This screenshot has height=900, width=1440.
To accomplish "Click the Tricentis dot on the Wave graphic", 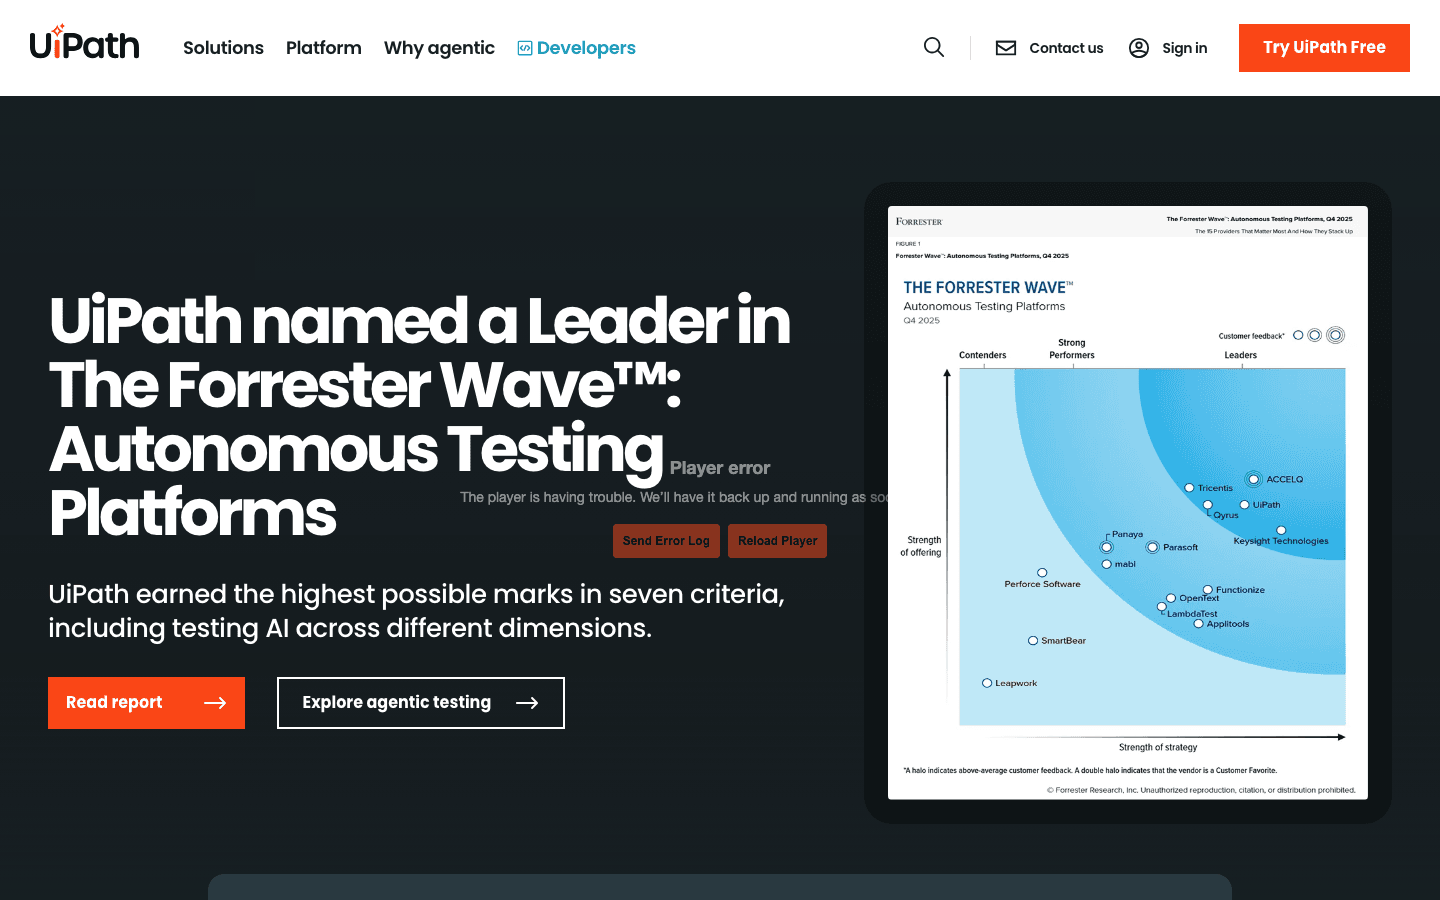I will [x=1189, y=488].
